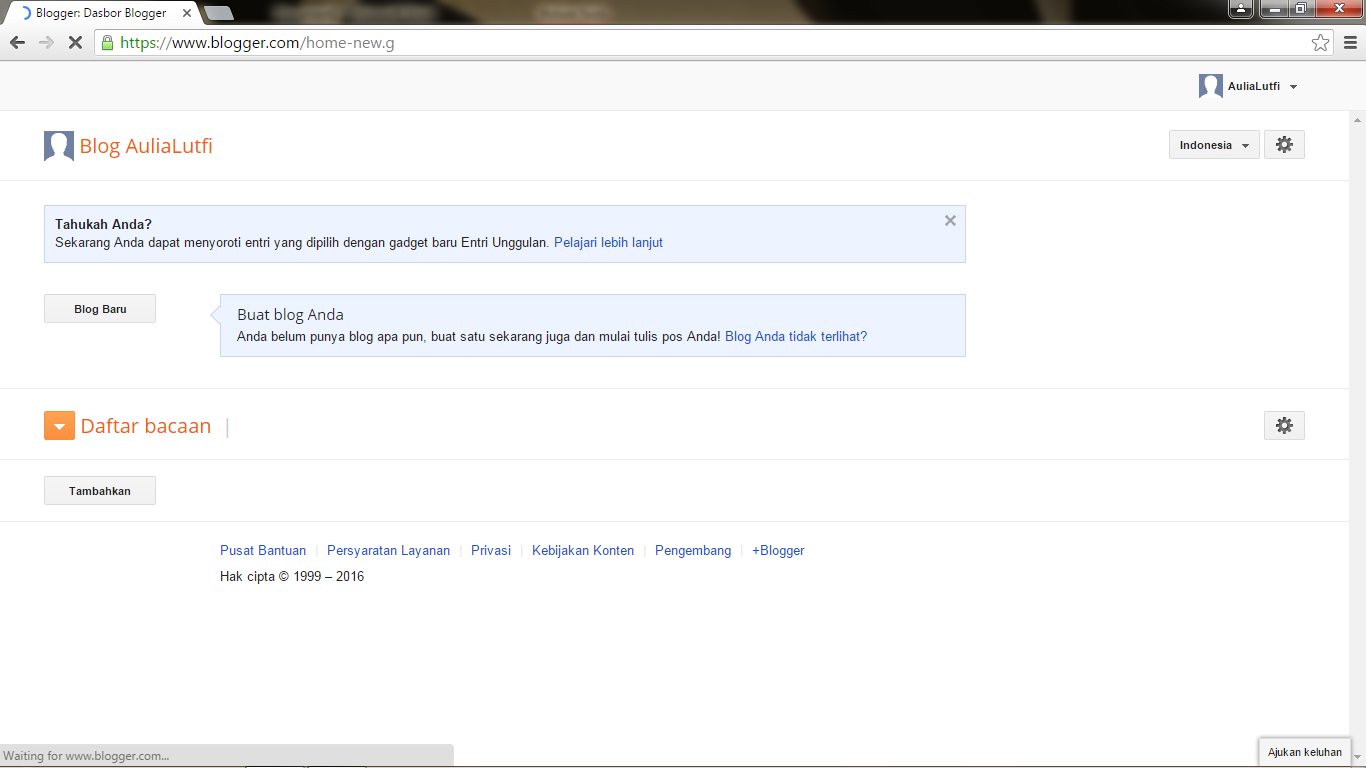This screenshot has height=768, width=1366.
Task: Open the Persyaratan Layanan link
Action: click(x=388, y=550)
